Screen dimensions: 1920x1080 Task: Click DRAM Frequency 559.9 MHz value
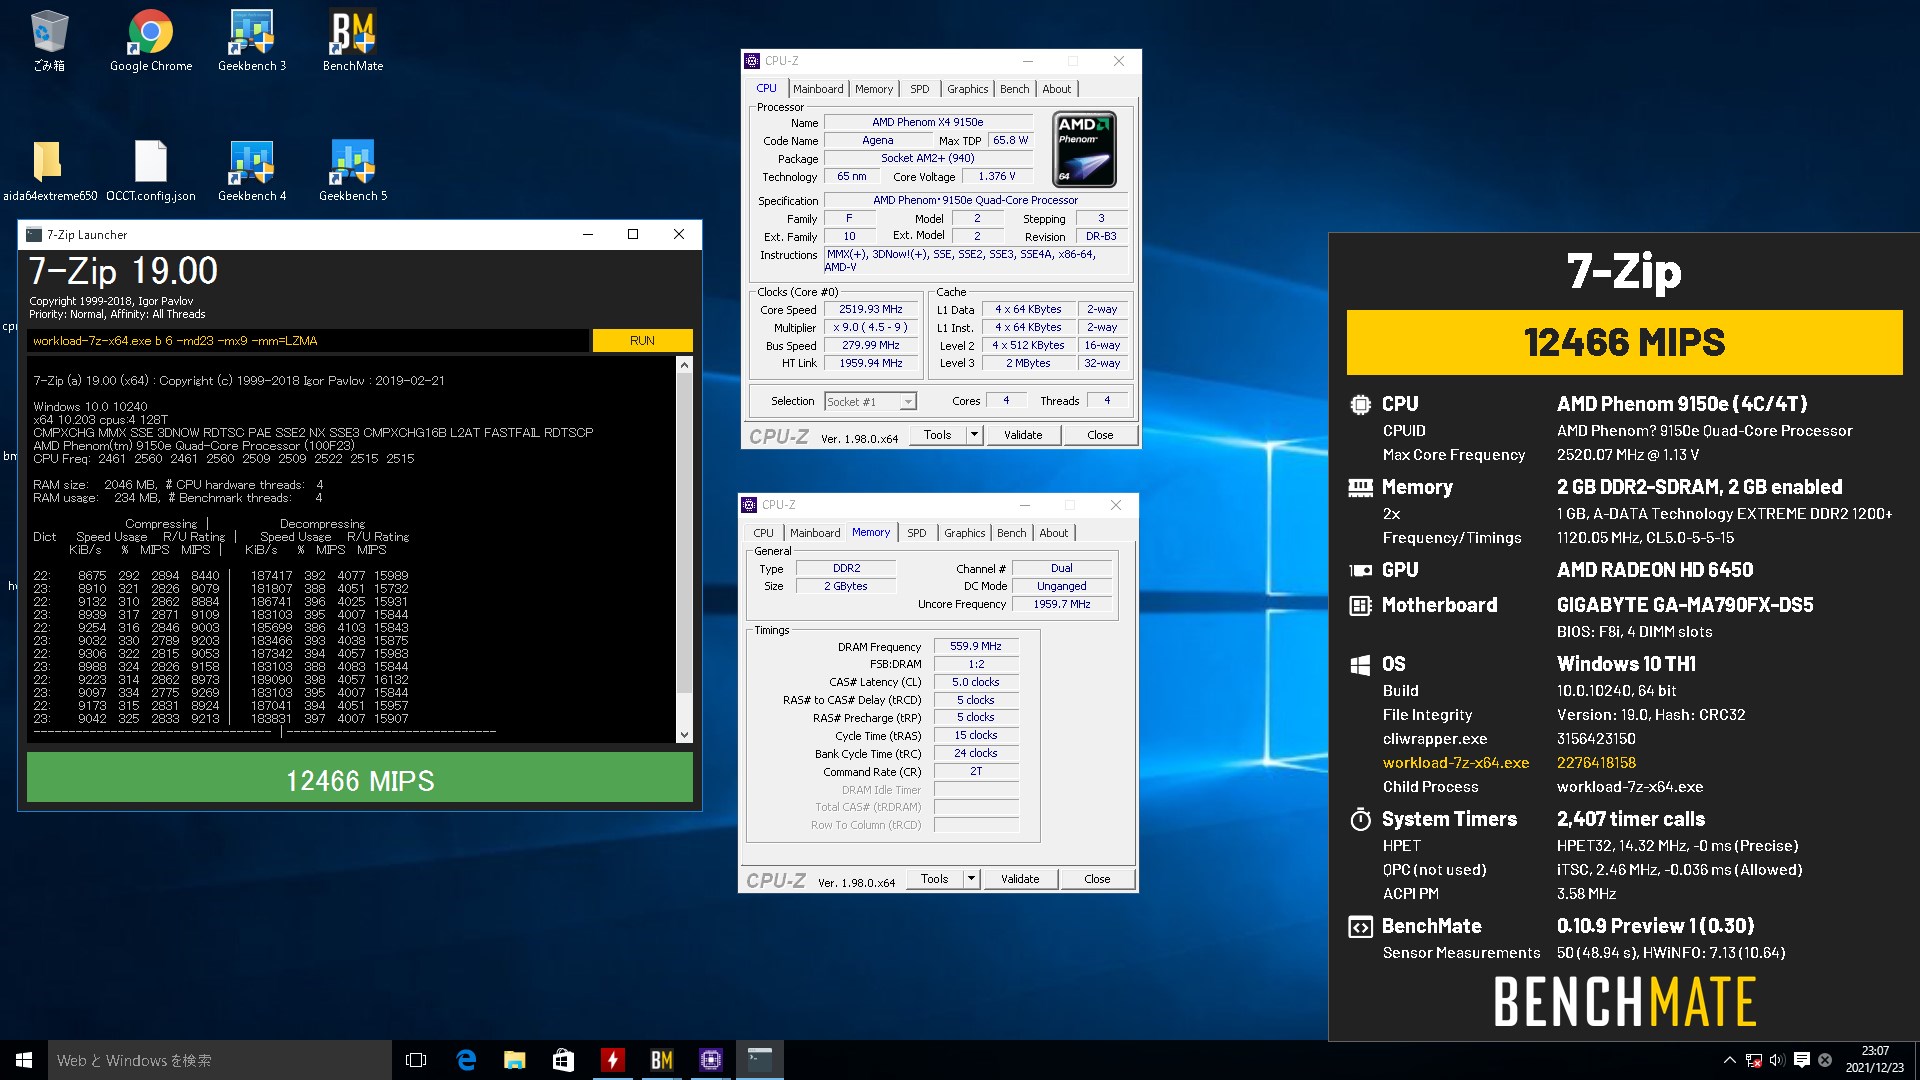click(x=976, y=647)
